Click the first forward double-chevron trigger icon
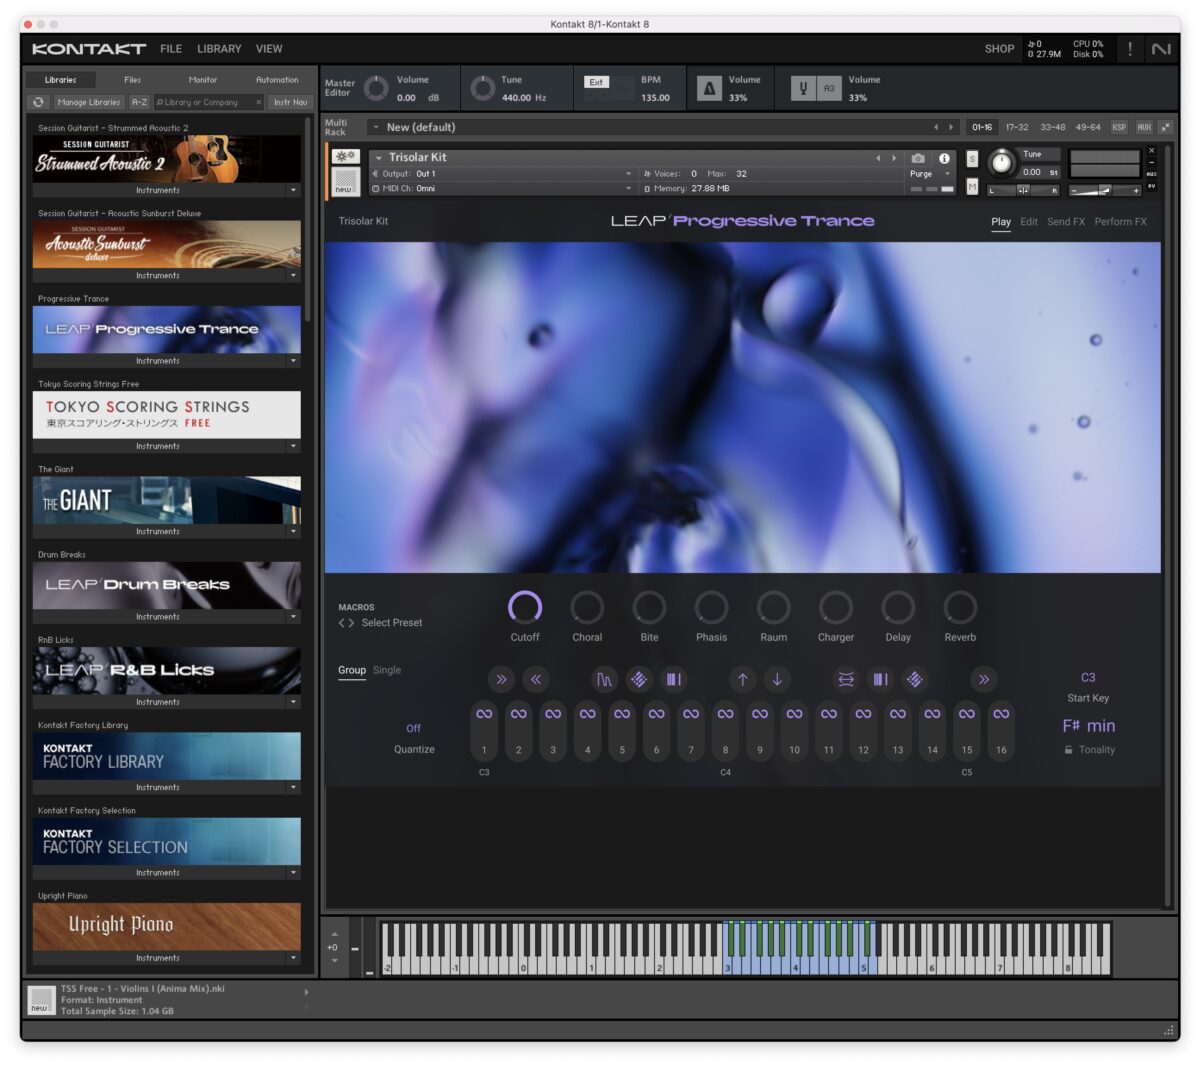The image size is (1200, 1065). (501, 680)
